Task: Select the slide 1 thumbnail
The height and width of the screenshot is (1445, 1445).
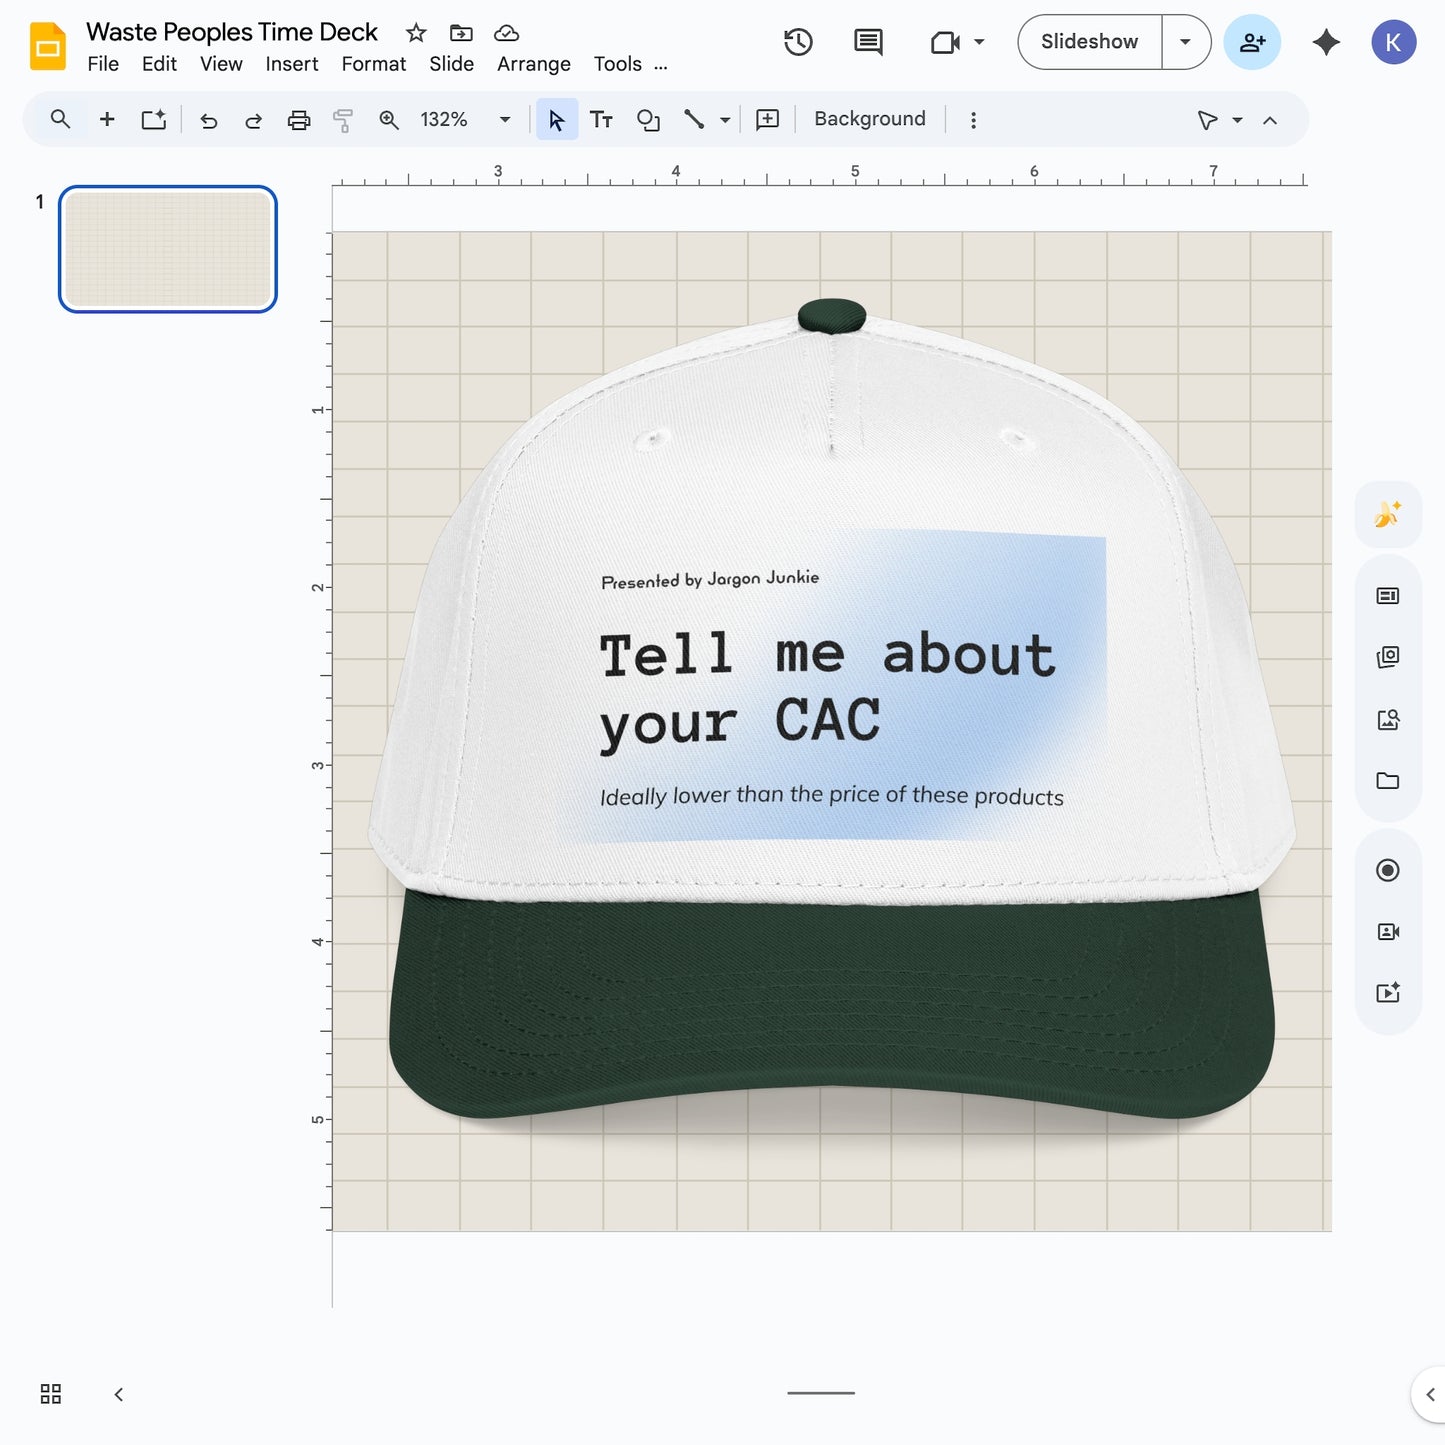Action: click(x=167, y=249)
